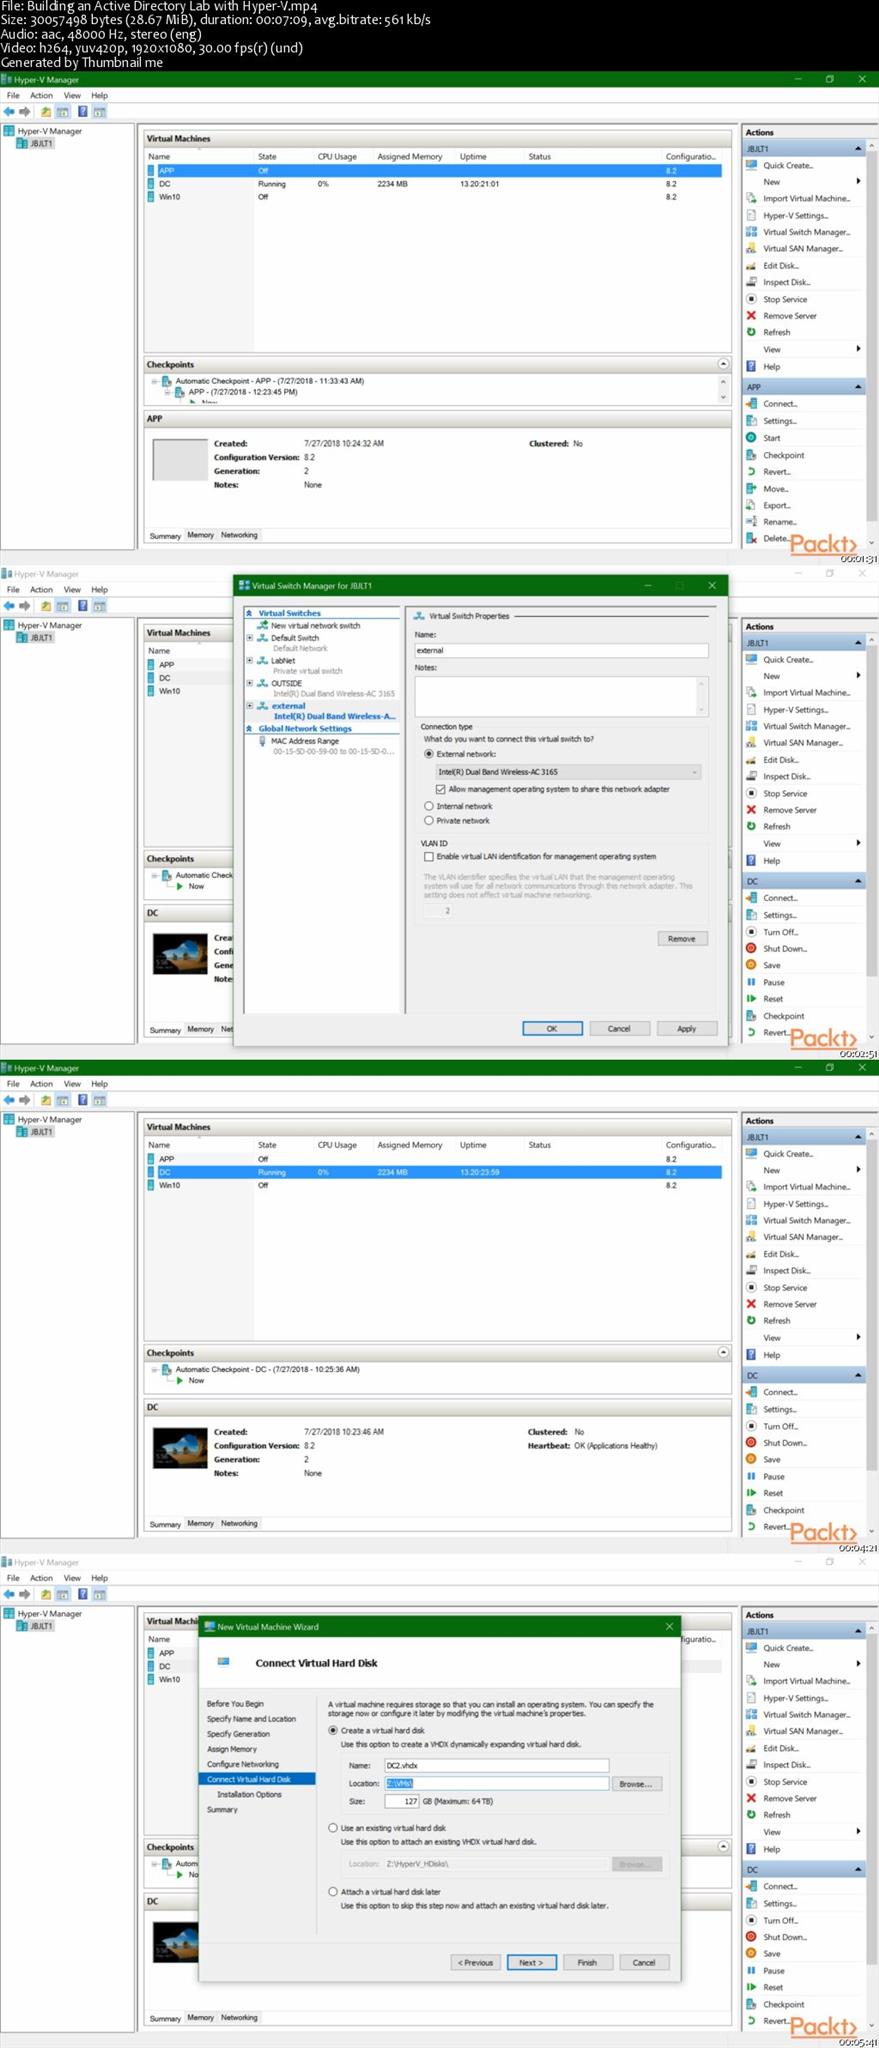This screenshot has width=879, height=2048.
Task: Click toolbar Help icon in the 00:04:21 frame
Action: [82, 1100]
